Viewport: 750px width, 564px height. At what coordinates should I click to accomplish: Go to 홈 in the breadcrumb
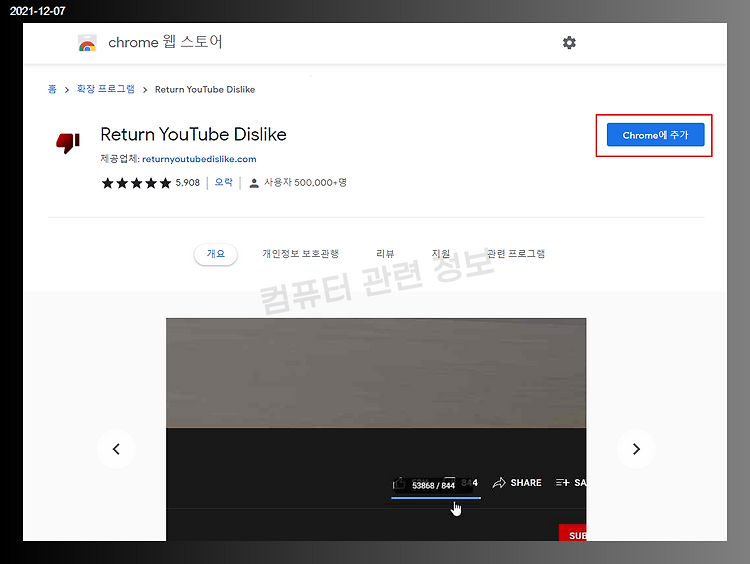point(52,89)
